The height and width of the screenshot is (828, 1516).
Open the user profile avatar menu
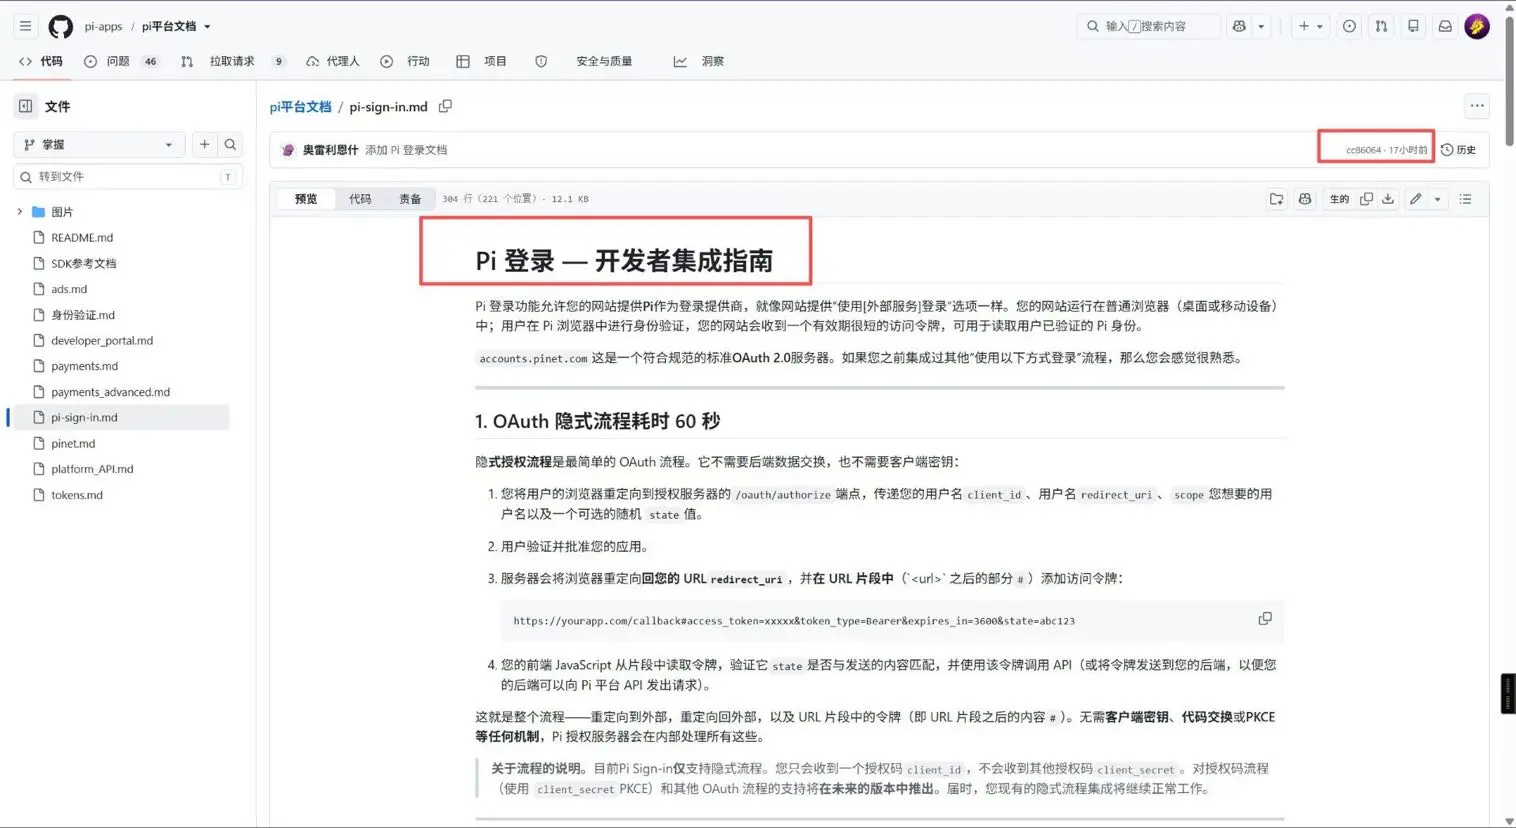(x=1477, y=26)
